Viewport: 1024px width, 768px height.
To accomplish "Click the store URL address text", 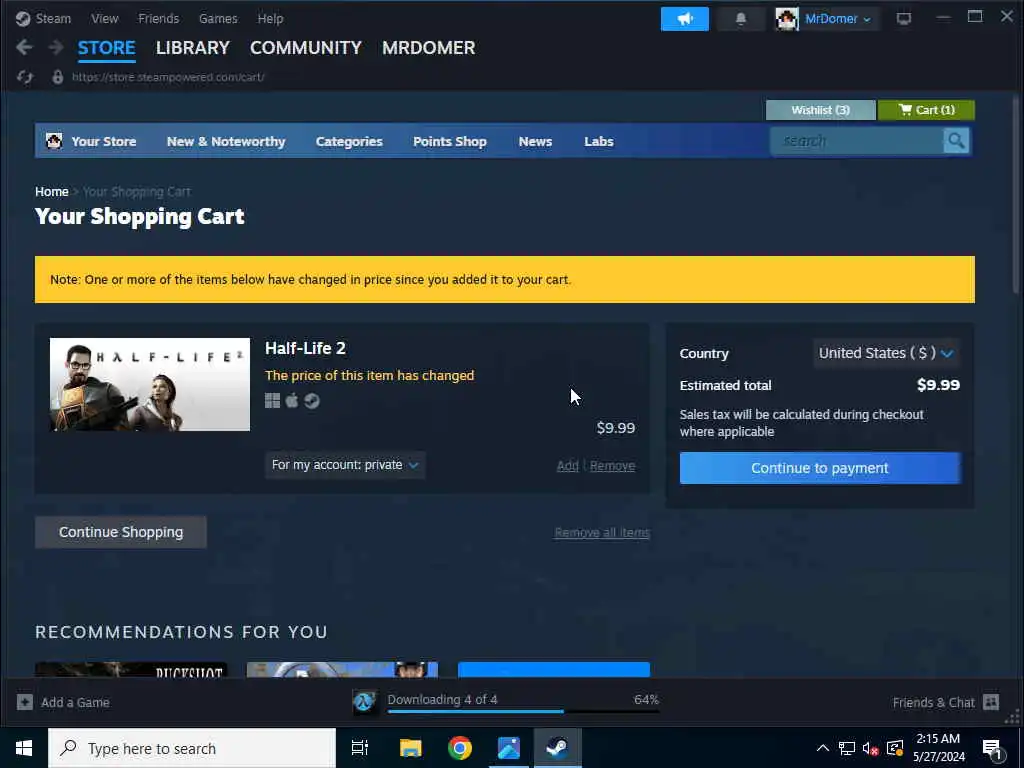I will tap(168, 77).
